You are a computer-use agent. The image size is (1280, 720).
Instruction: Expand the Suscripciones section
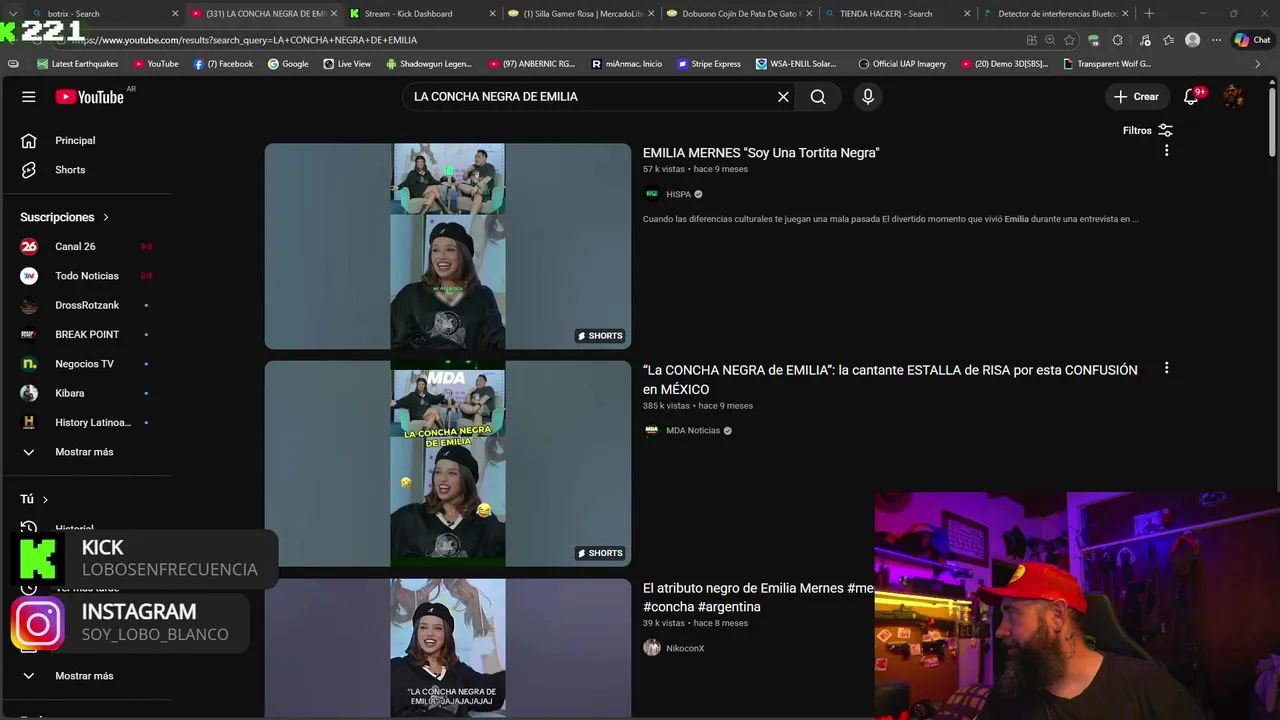coord(65,217)
